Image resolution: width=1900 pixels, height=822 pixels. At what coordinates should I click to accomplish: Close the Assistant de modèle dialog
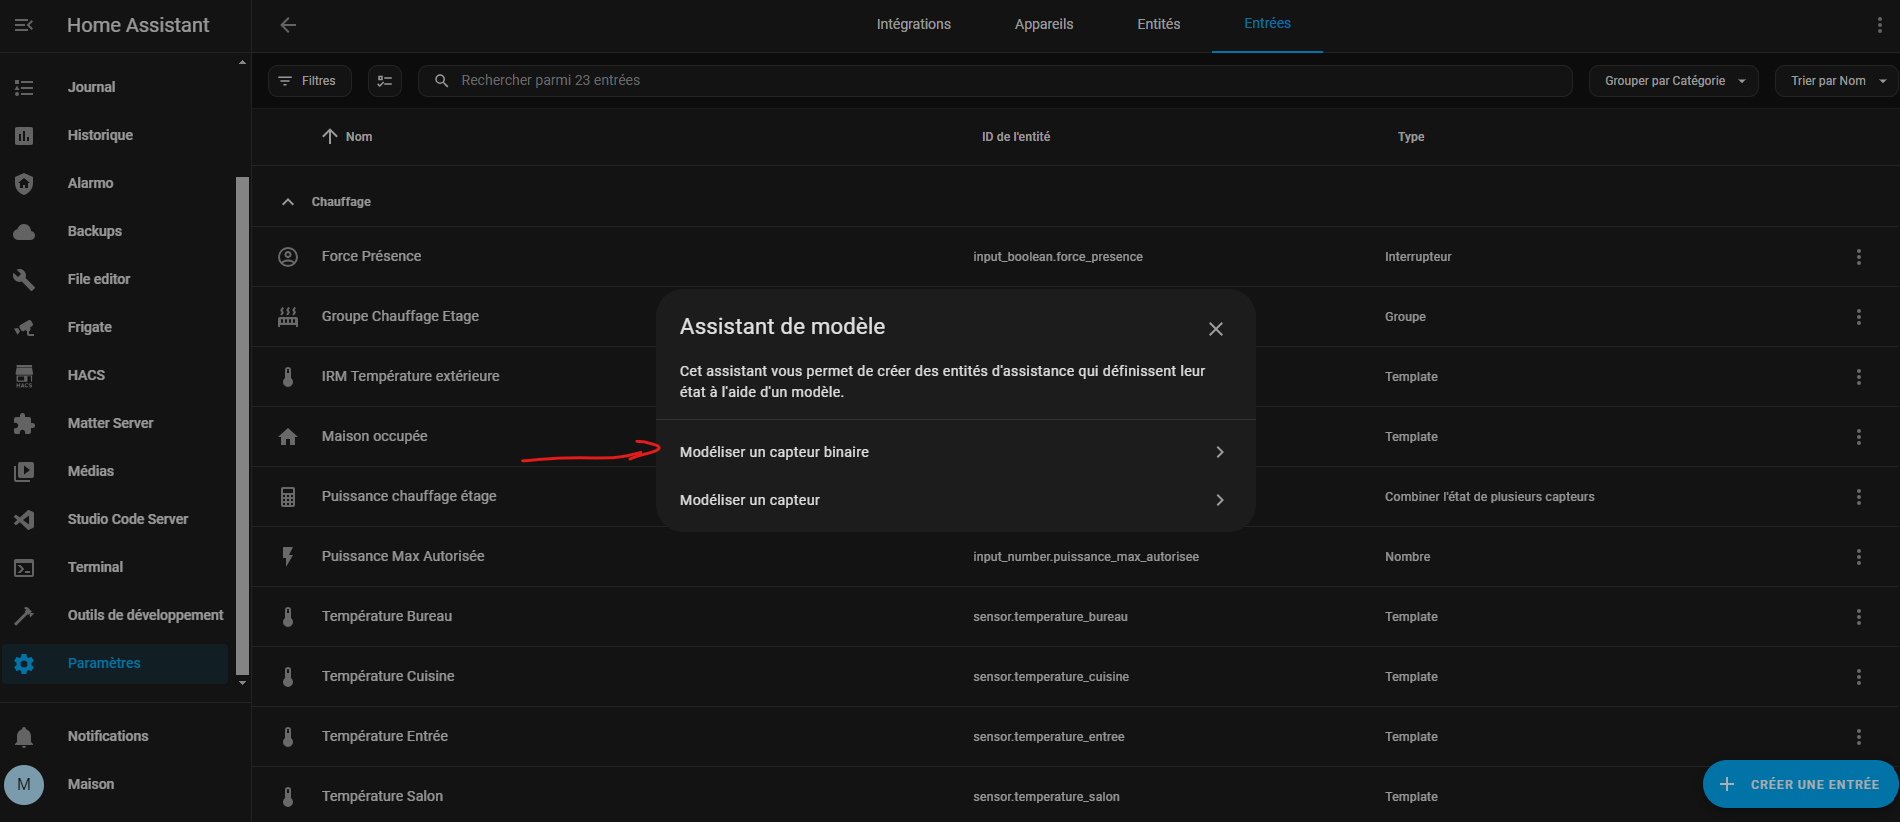pos(1215,329)
